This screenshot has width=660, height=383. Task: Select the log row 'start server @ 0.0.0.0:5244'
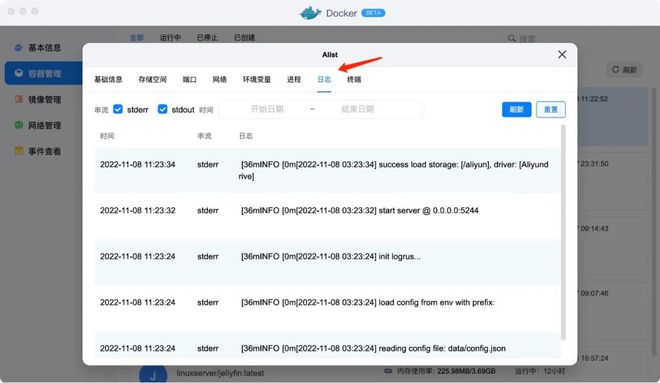pyautogui.click(x=327, y=216)
